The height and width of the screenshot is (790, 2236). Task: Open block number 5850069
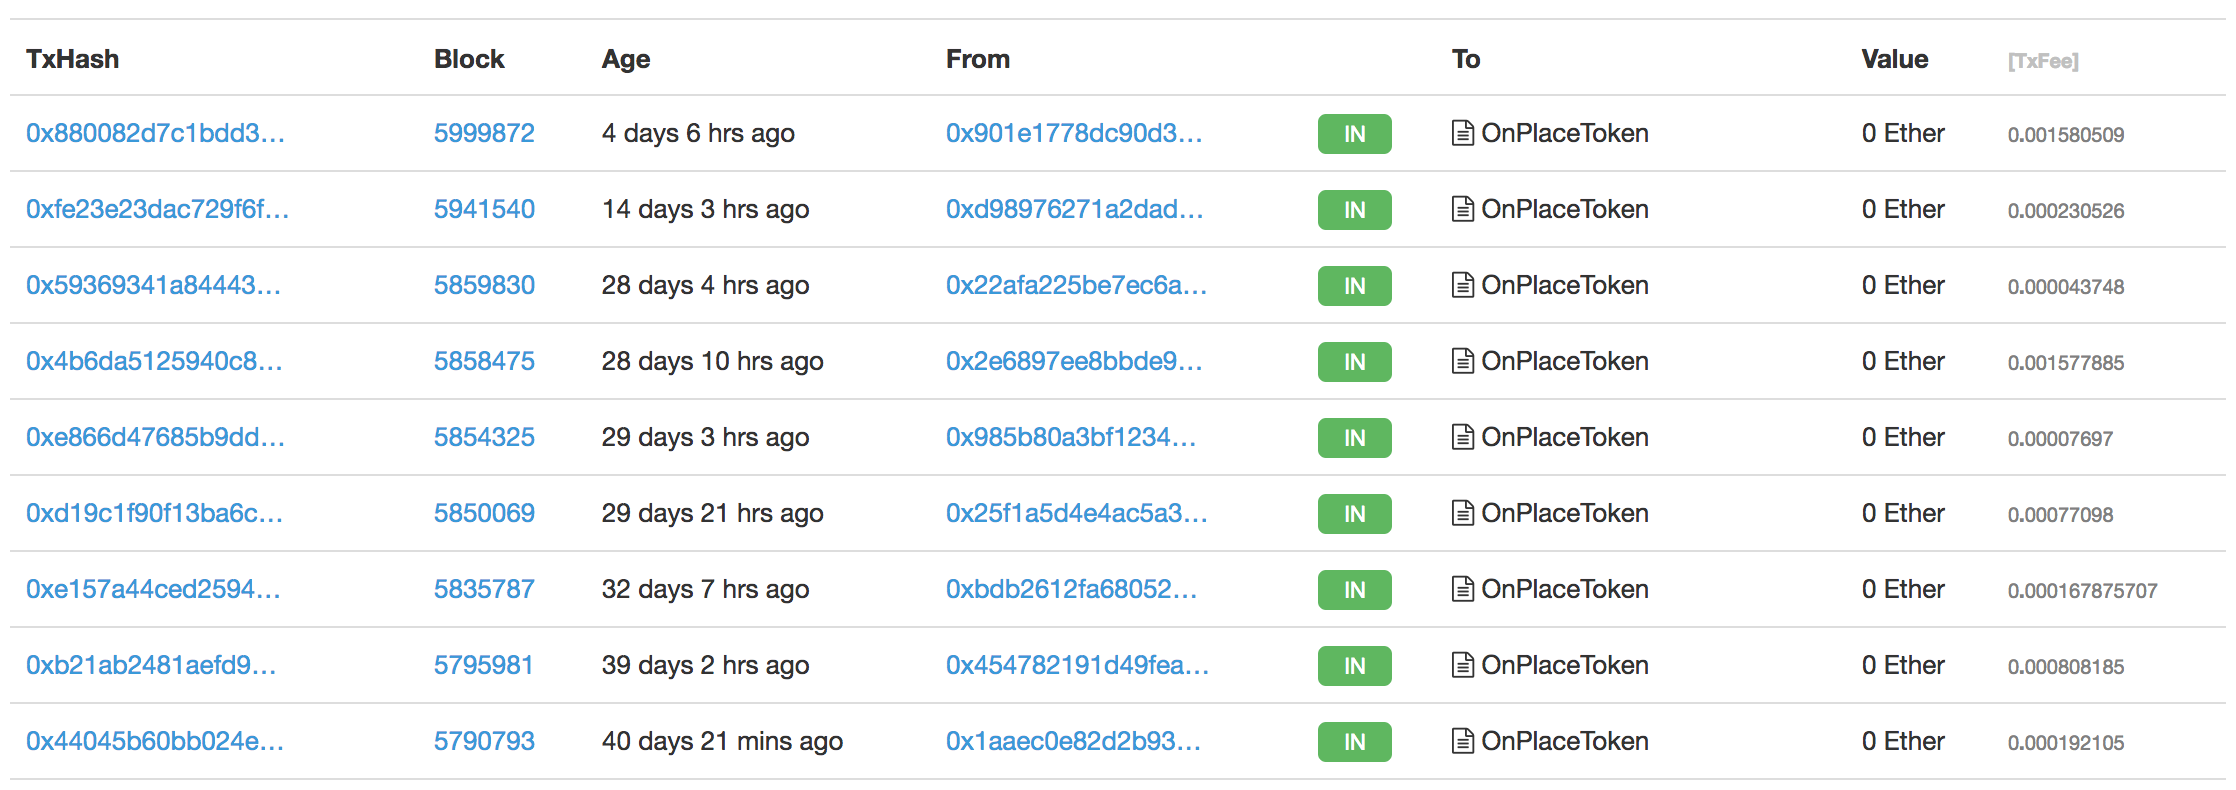[x=484, y=513]
